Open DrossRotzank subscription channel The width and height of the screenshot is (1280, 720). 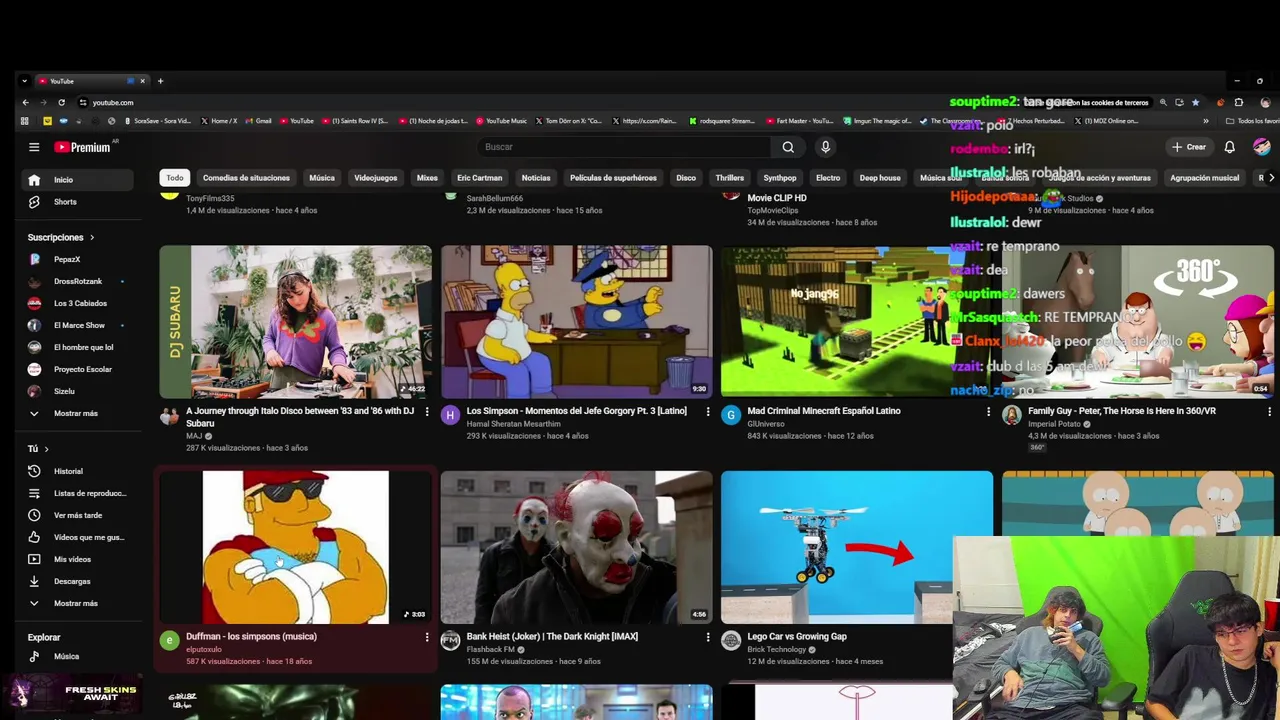[79, 281]
